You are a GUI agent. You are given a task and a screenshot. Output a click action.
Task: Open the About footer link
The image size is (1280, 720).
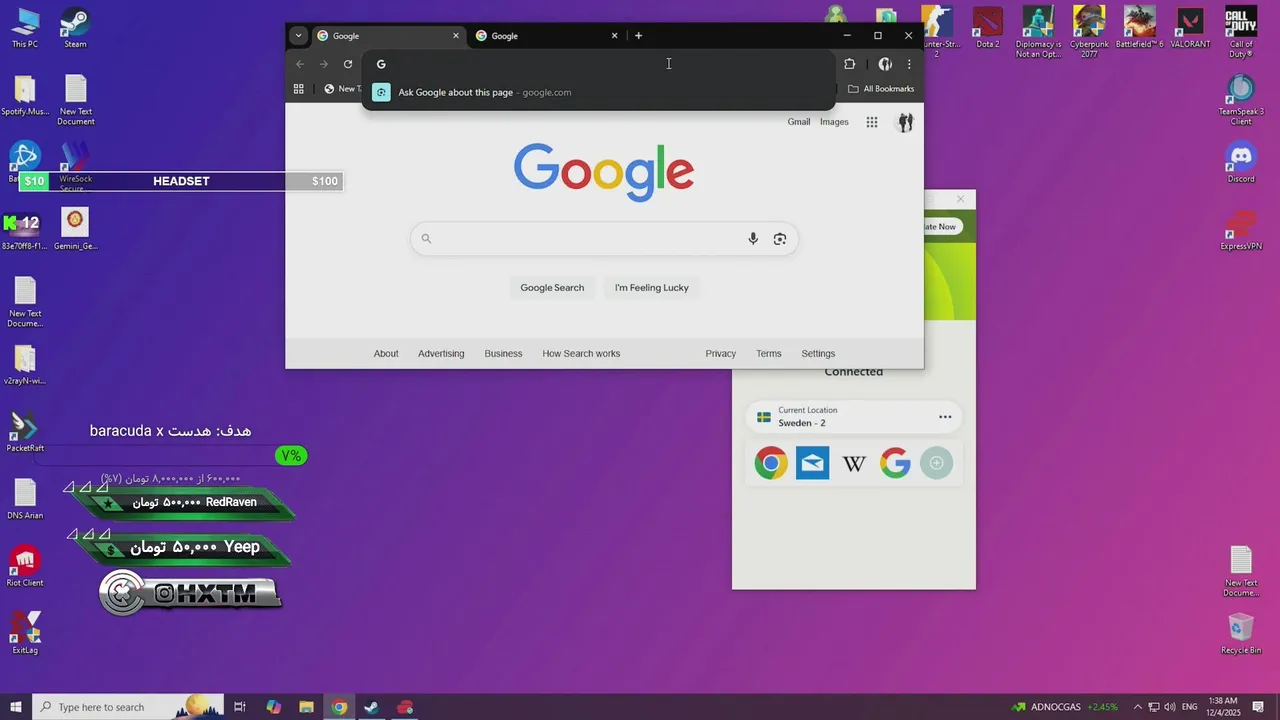386,354
